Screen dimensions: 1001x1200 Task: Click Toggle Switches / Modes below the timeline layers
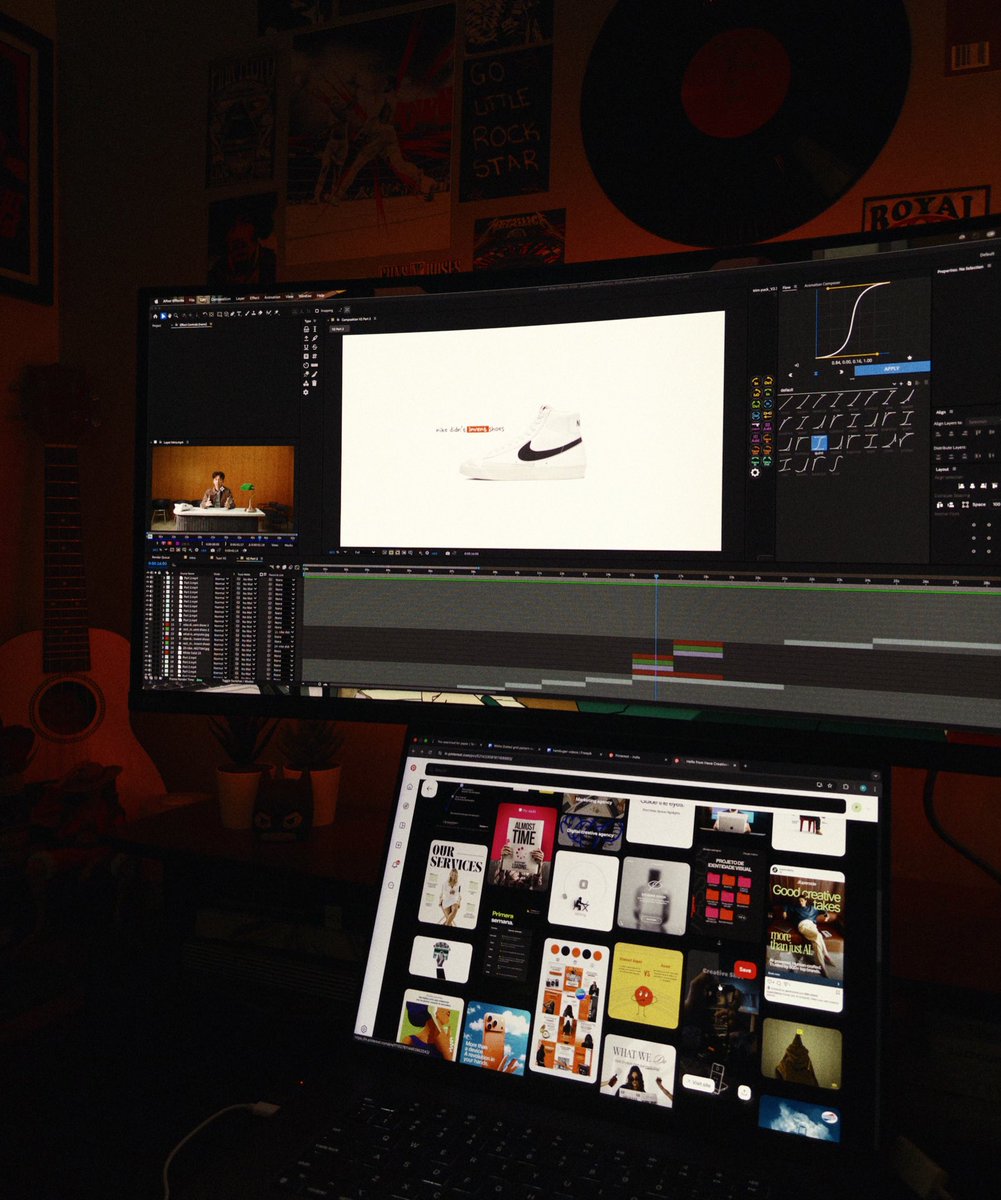[x=238, y=681]
